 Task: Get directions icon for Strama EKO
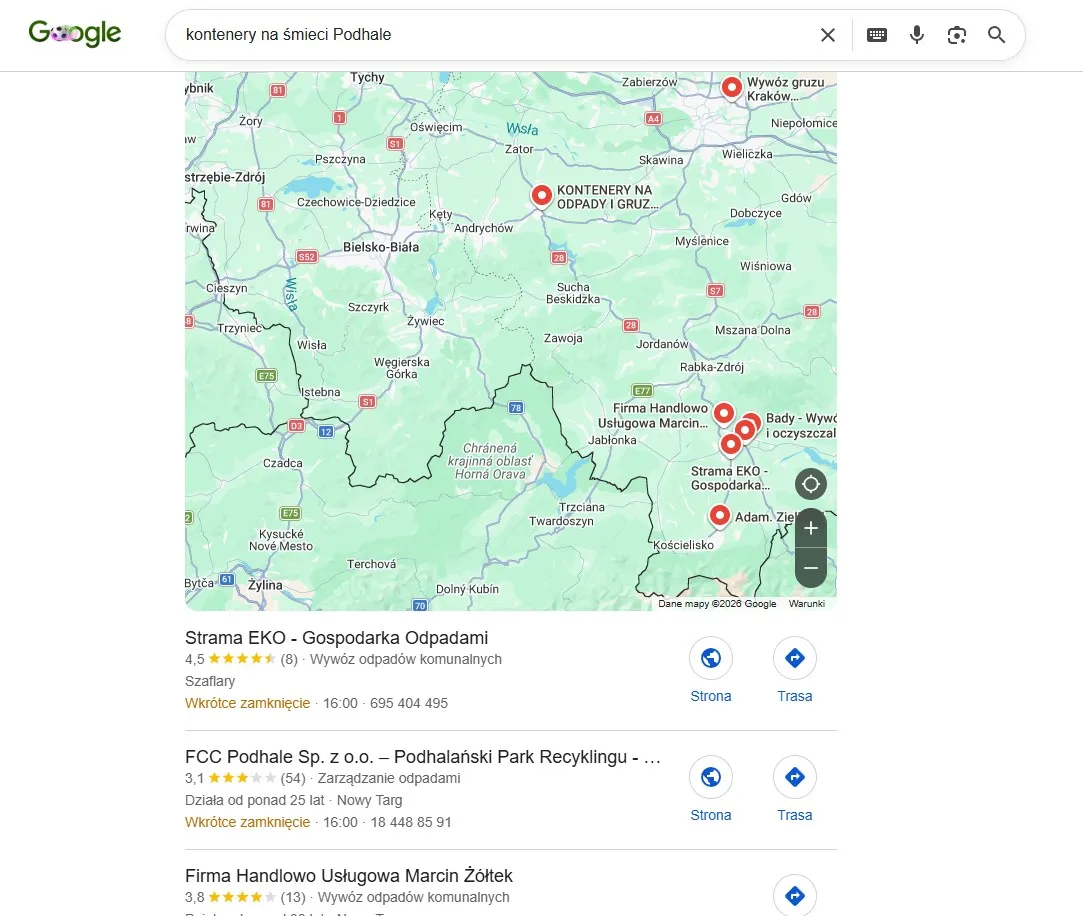click(x=794, y=658)
